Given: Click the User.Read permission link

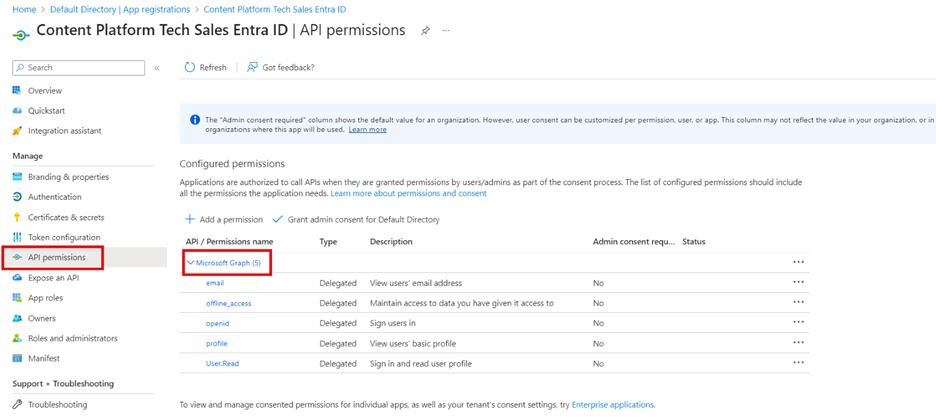Looking at the screenshot, I should (223, 363).
